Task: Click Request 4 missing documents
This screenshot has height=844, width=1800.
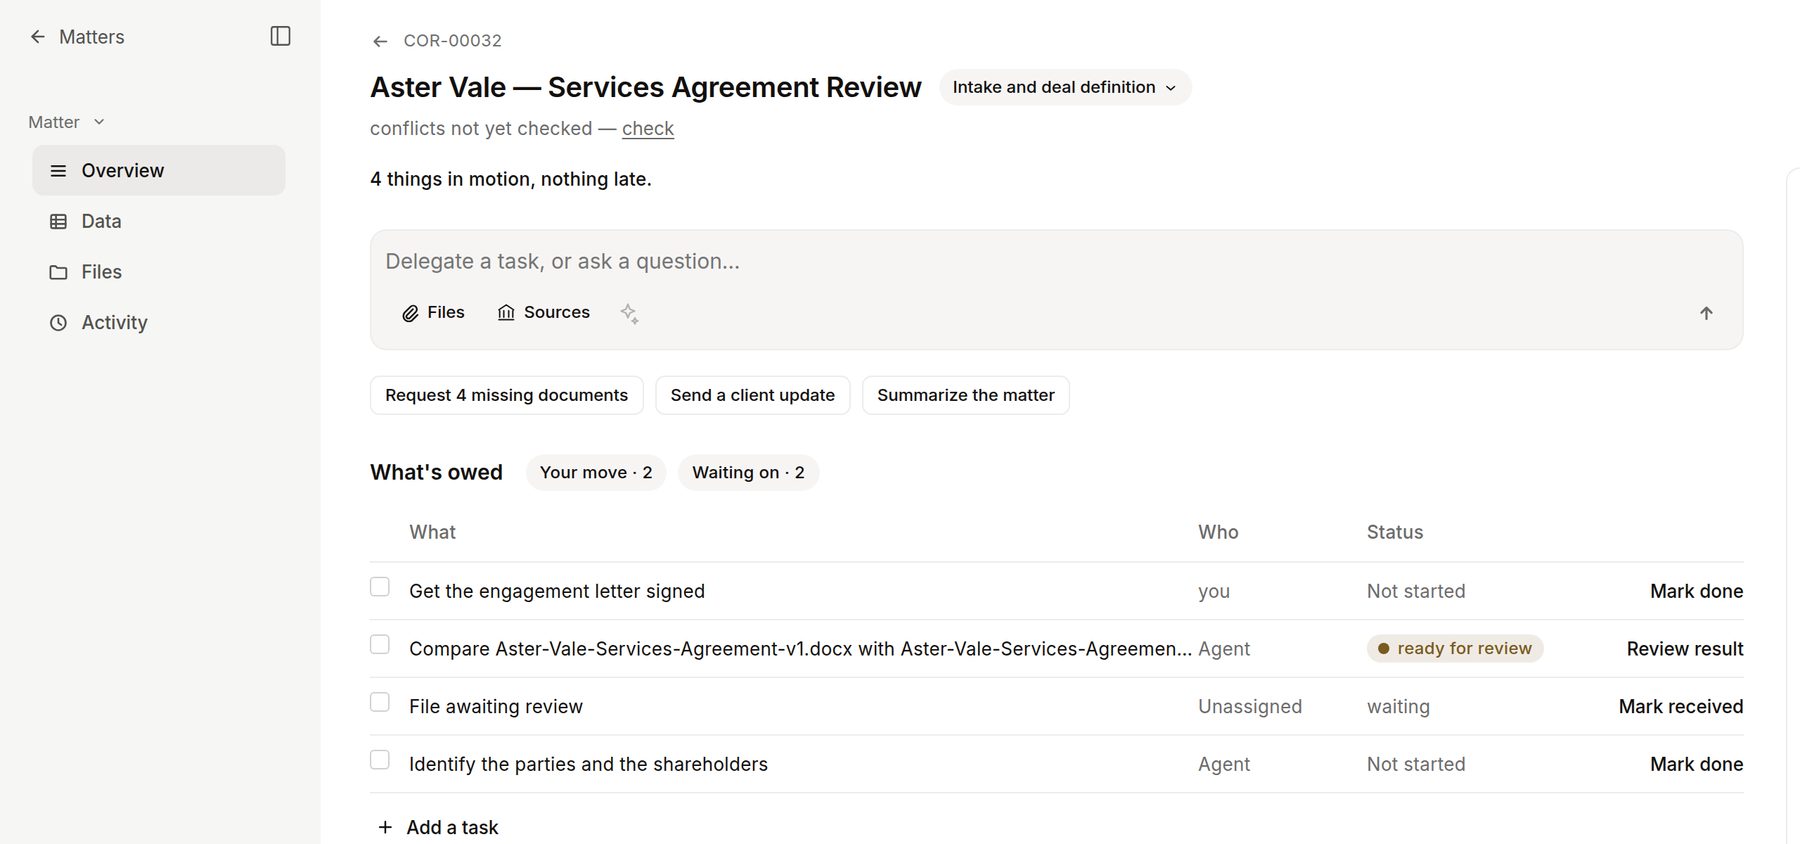Action: [x=507, y=395]
